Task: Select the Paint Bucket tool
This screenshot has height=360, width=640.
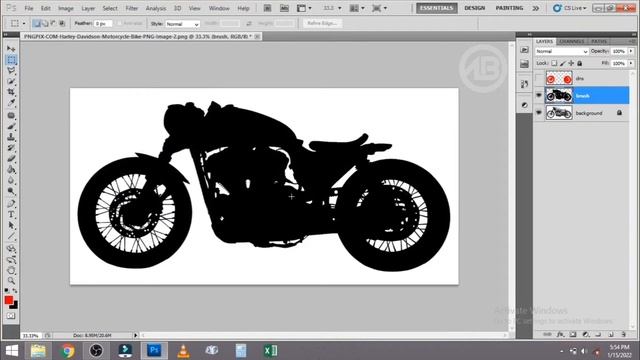Action: click(x=11, y=169)
